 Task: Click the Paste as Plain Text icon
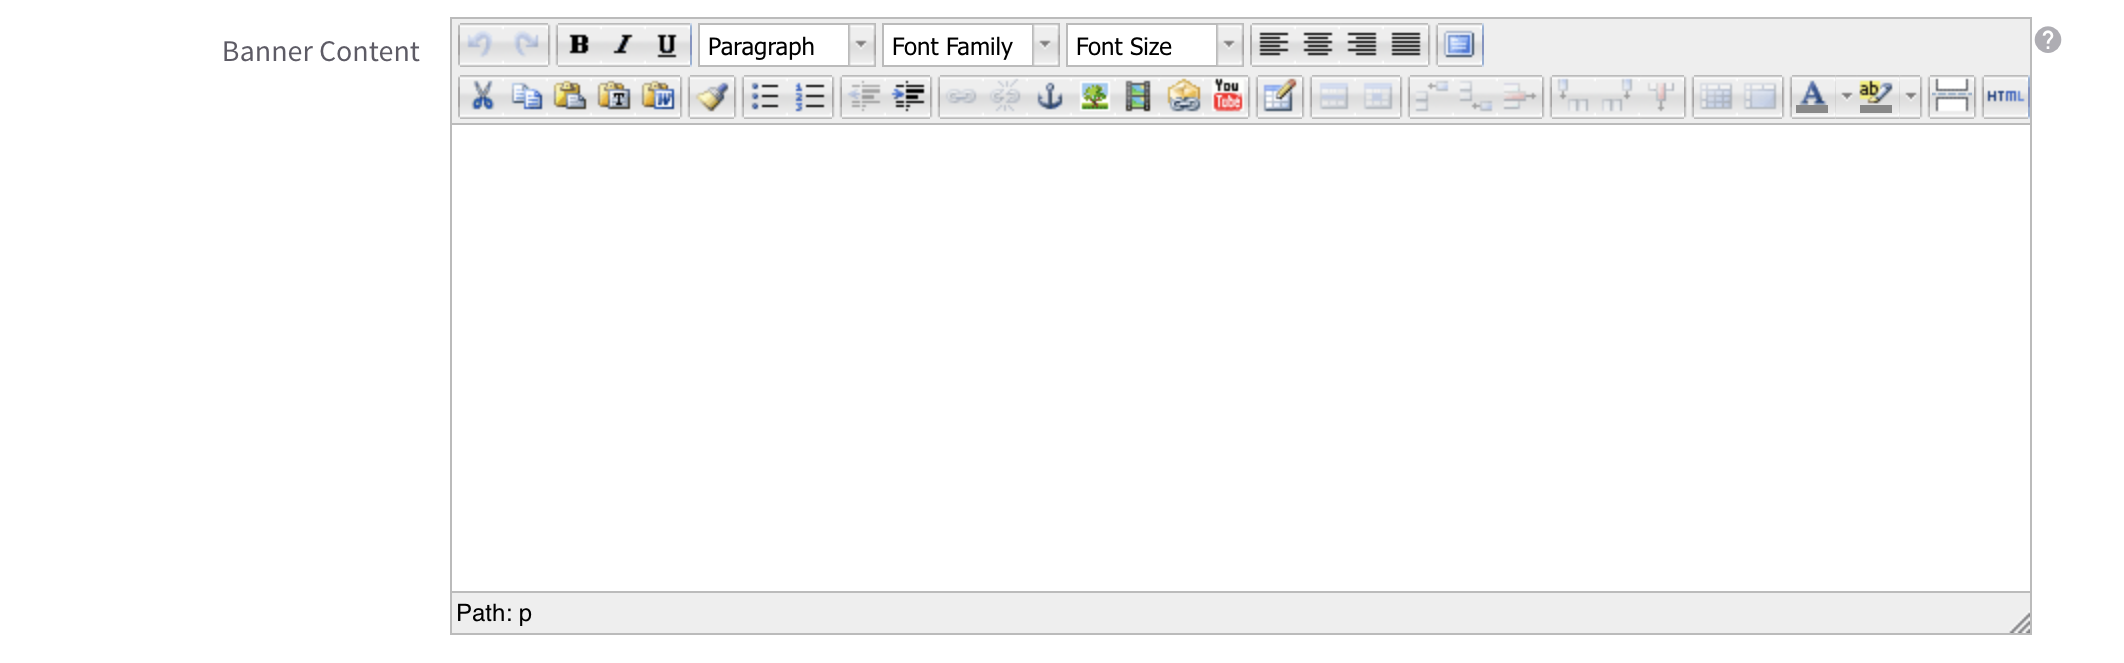[x=614, y=97]
